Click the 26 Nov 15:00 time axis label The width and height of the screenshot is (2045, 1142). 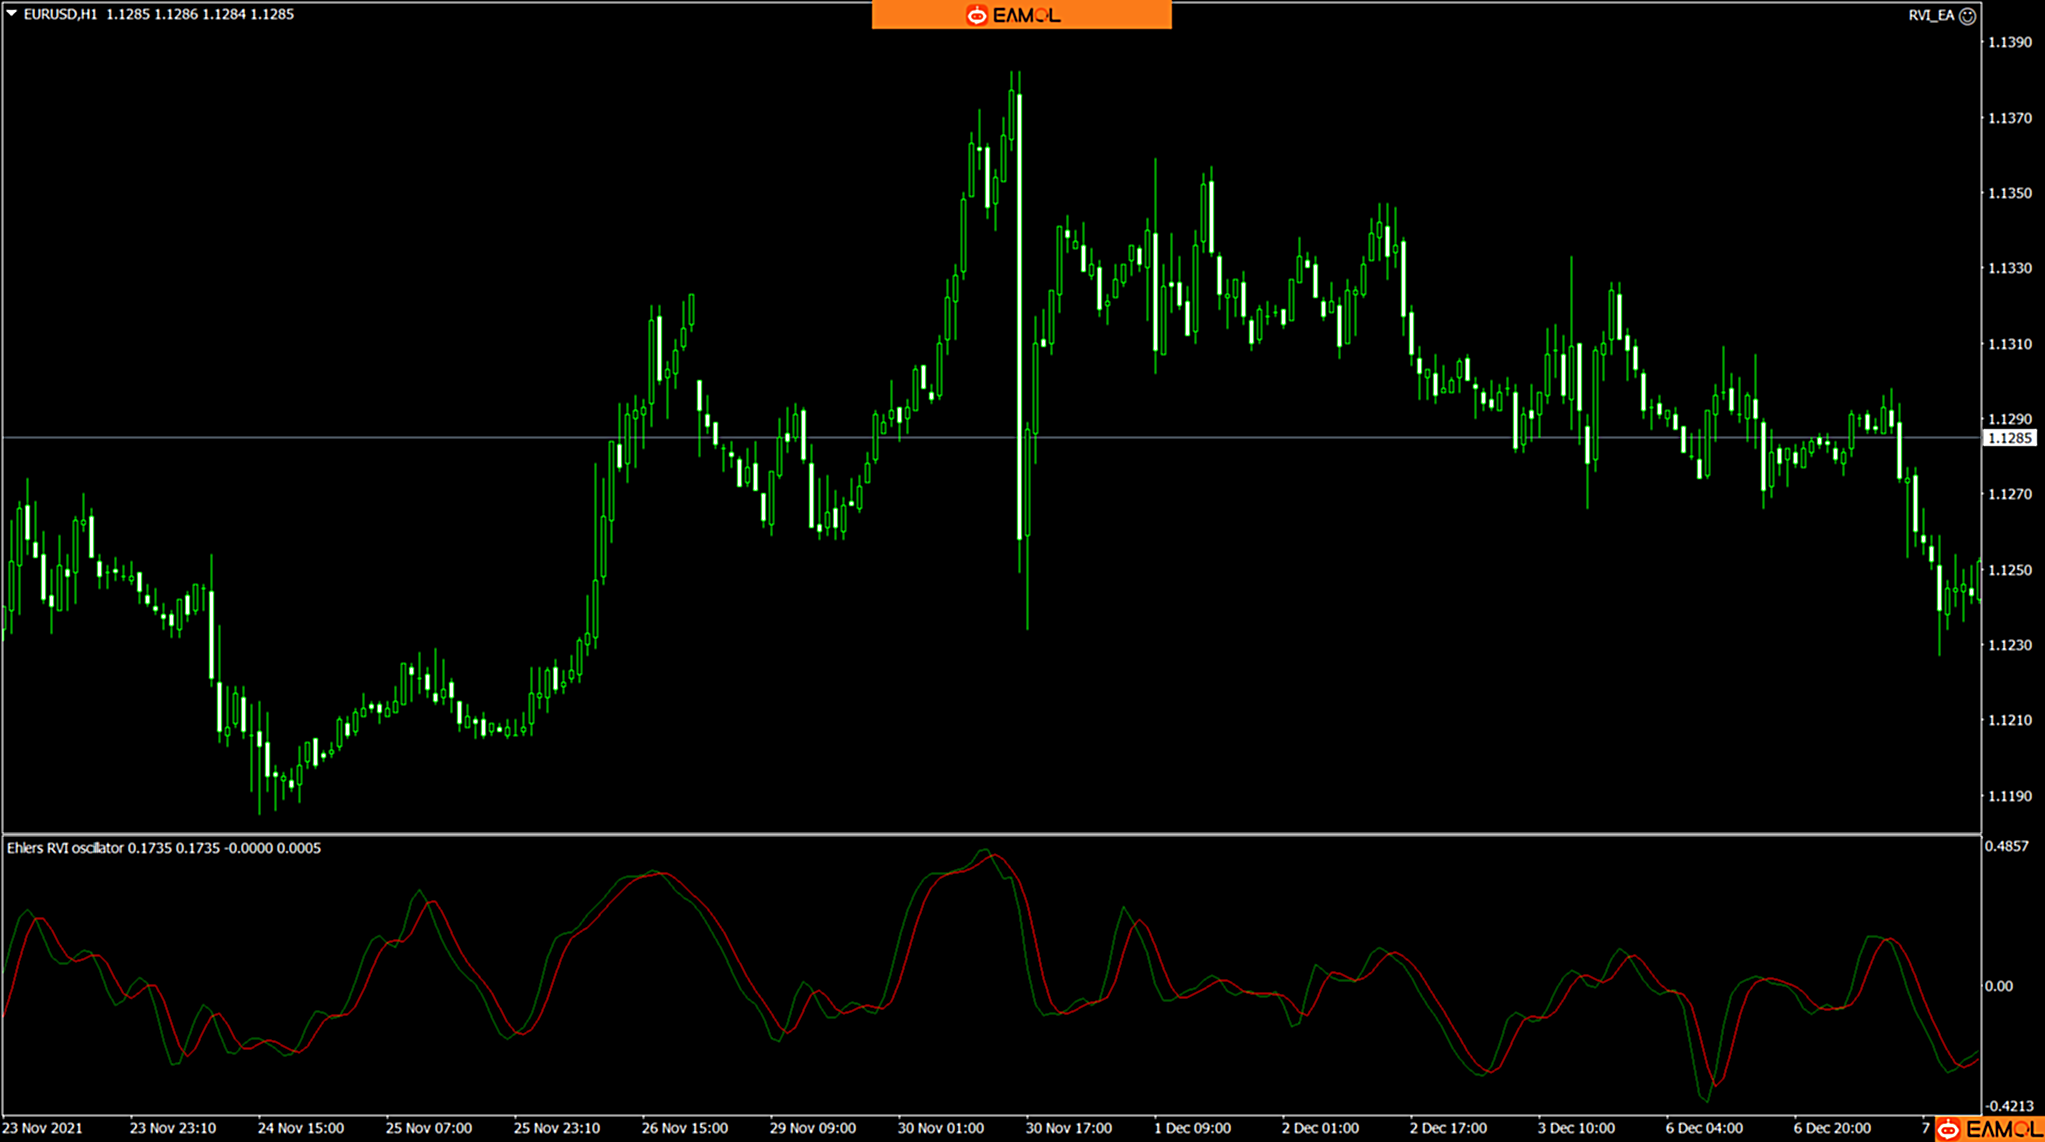684,1128
